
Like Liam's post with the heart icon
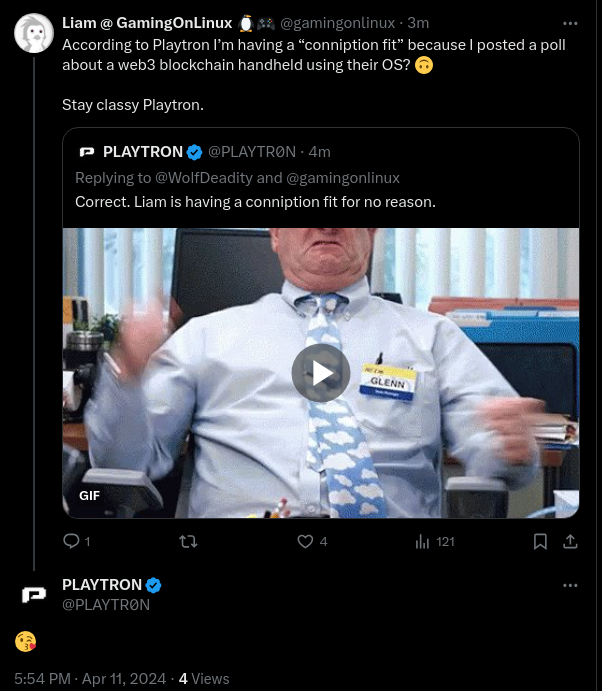pyautogui.click(x=306, y=541)
